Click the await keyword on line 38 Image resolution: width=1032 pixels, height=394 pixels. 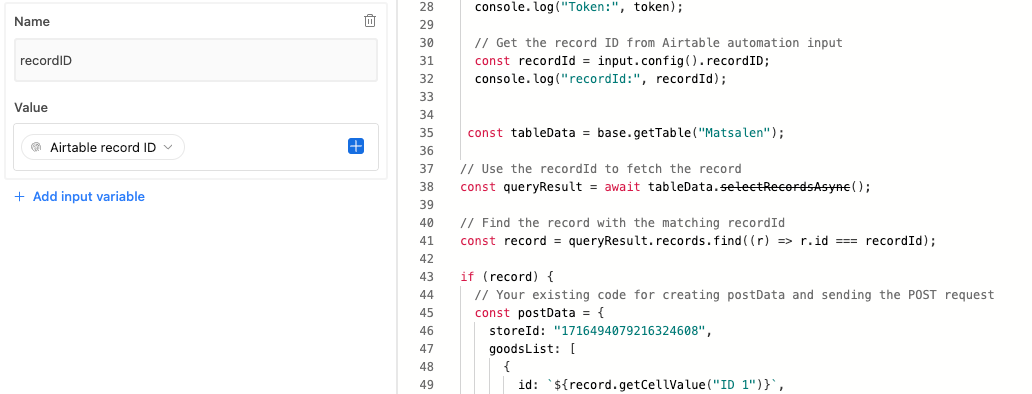tap(623, 187)
